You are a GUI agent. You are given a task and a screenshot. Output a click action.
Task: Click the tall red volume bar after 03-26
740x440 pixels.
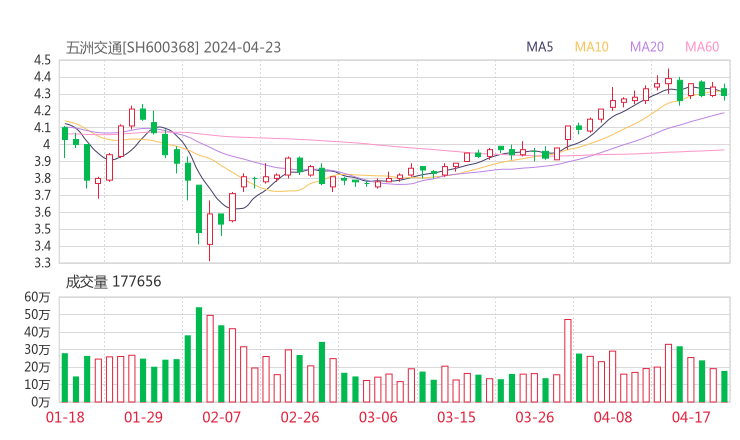(x=568, y=361)
